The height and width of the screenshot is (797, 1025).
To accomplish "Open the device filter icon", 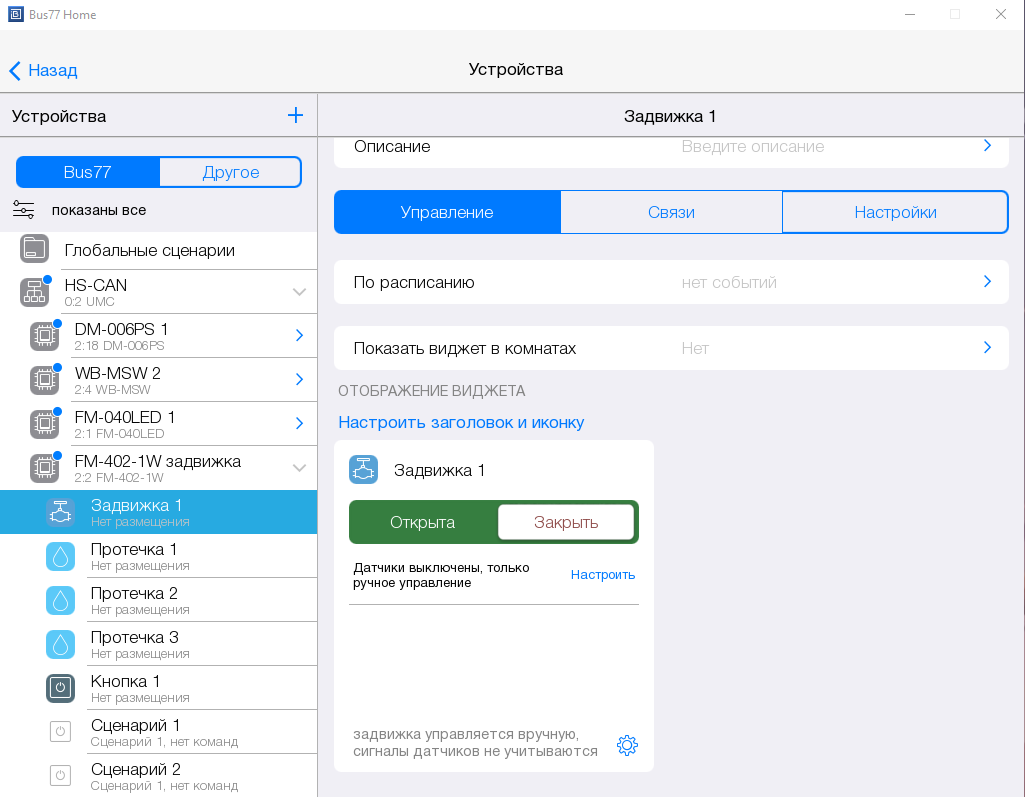I will click(24, 210).
